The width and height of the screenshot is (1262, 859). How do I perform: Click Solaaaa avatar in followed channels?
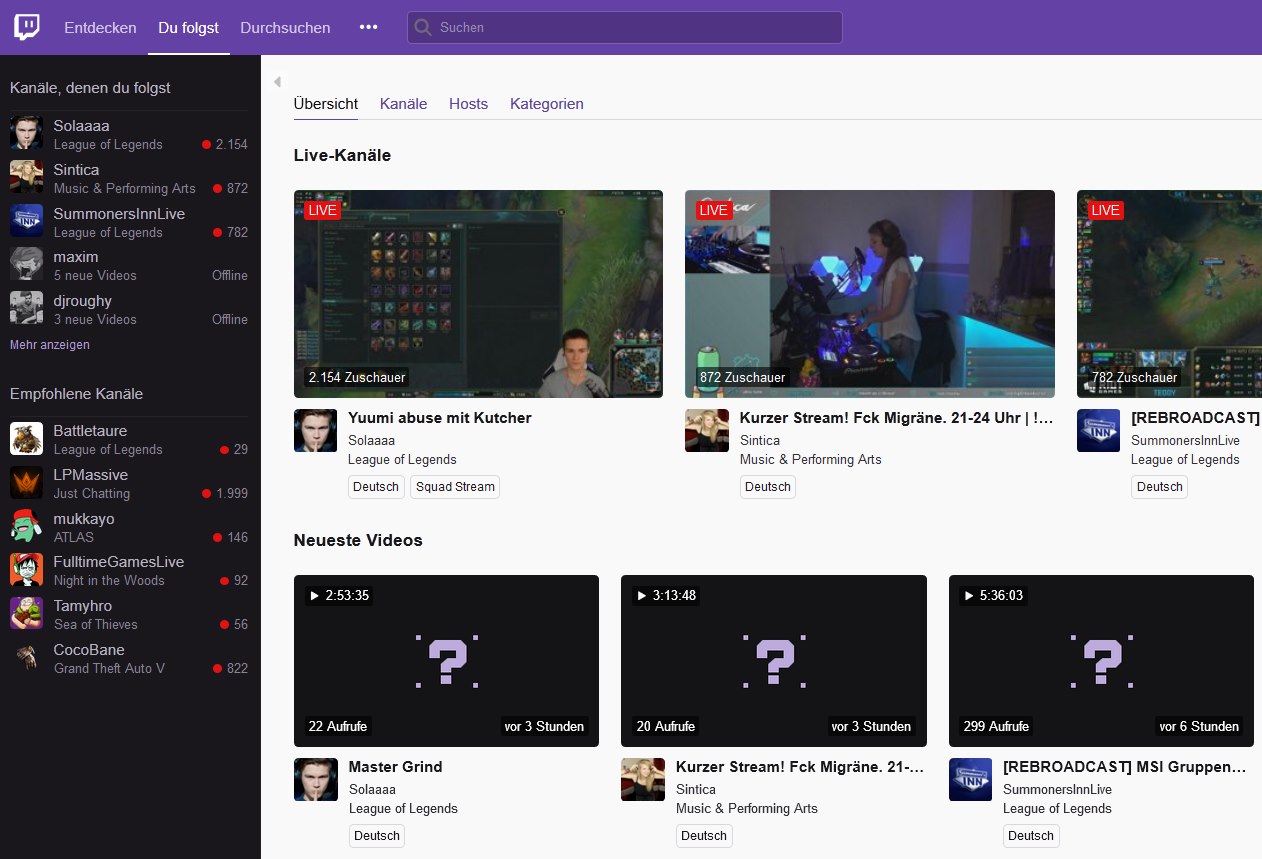pos(26,133)
